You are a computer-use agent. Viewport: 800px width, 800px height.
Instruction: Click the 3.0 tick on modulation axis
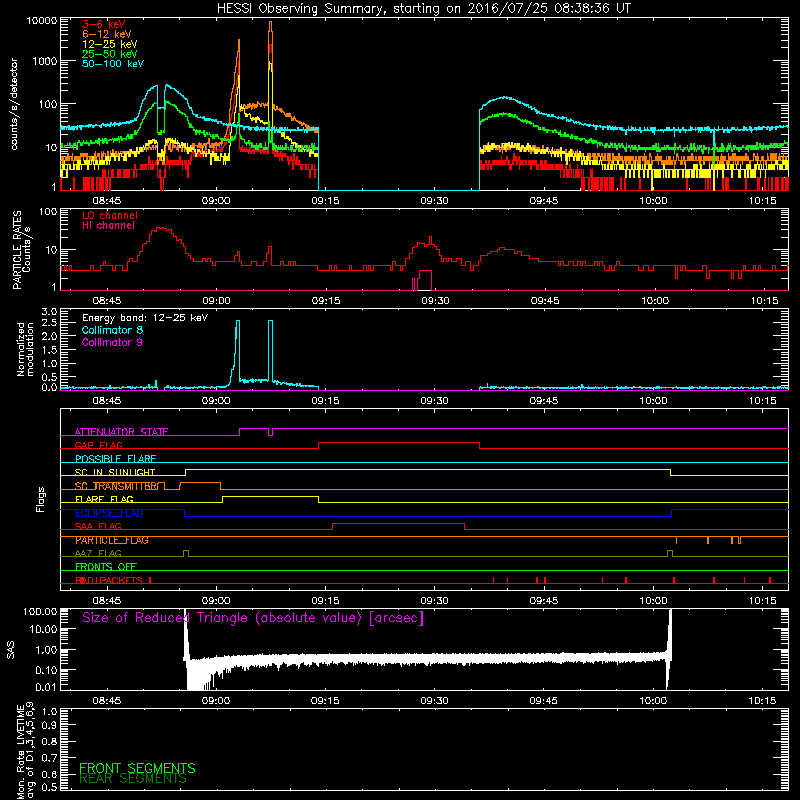tap(49, 311)
